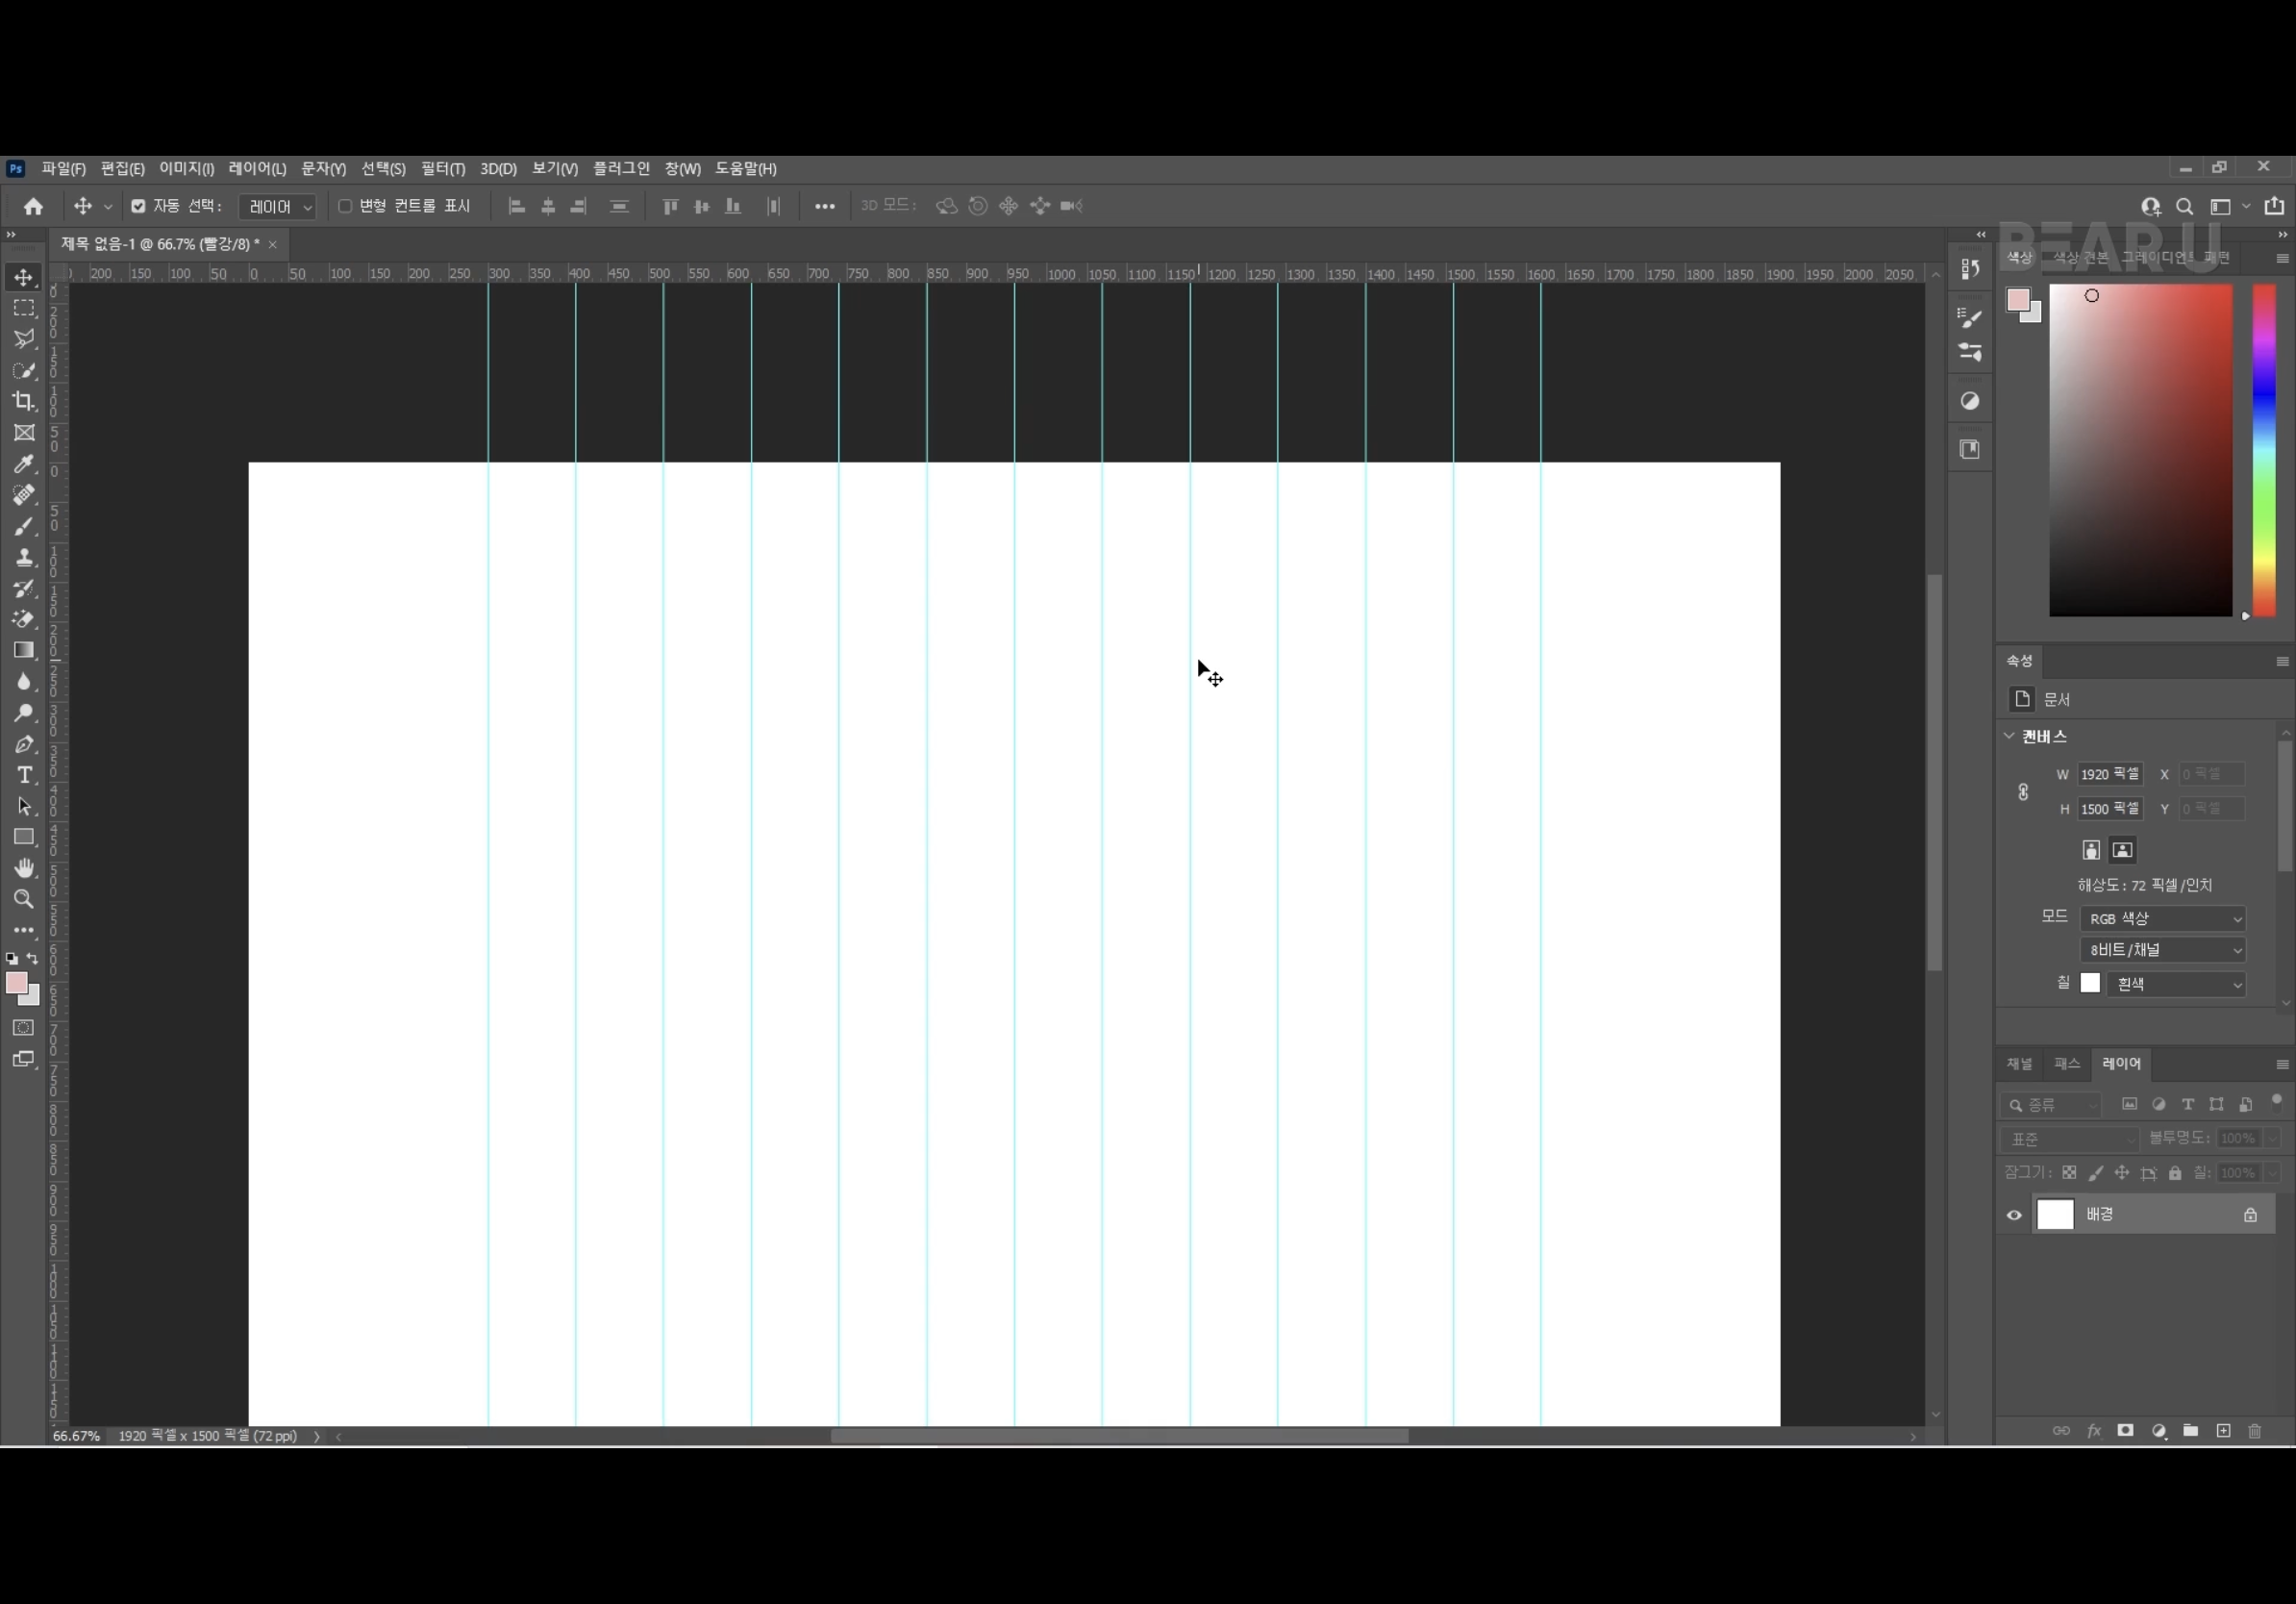This screenshot has height=1604, width=2296.
Task: Open the RGB 색상 mode dropdown
Action: pos(2162,918)
